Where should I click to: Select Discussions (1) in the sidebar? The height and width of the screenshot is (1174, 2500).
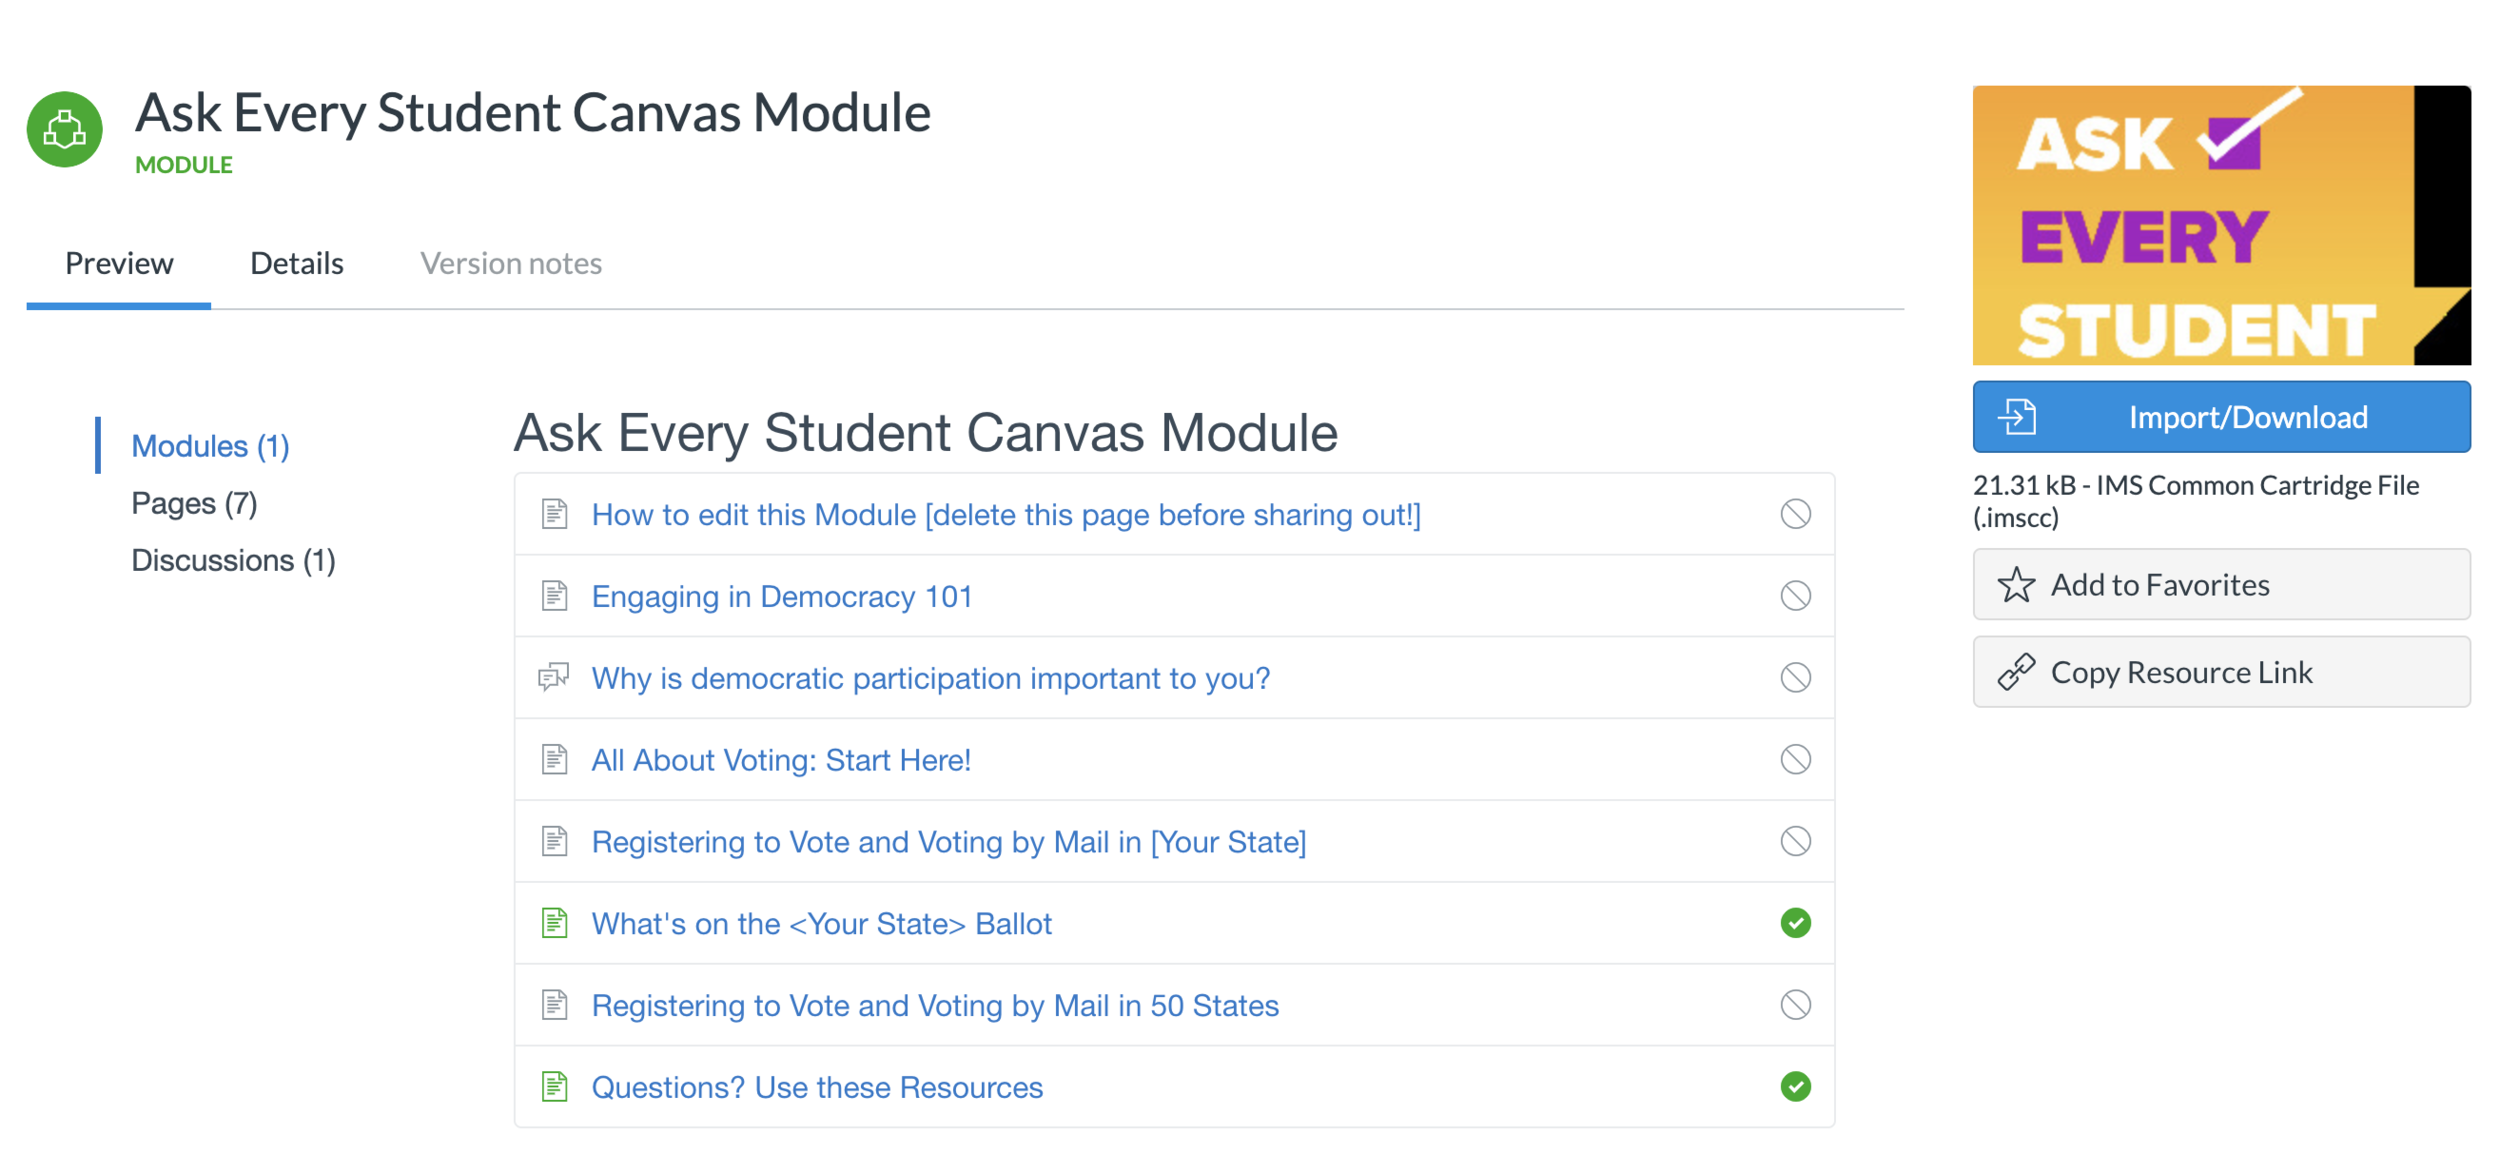(233, 560)
